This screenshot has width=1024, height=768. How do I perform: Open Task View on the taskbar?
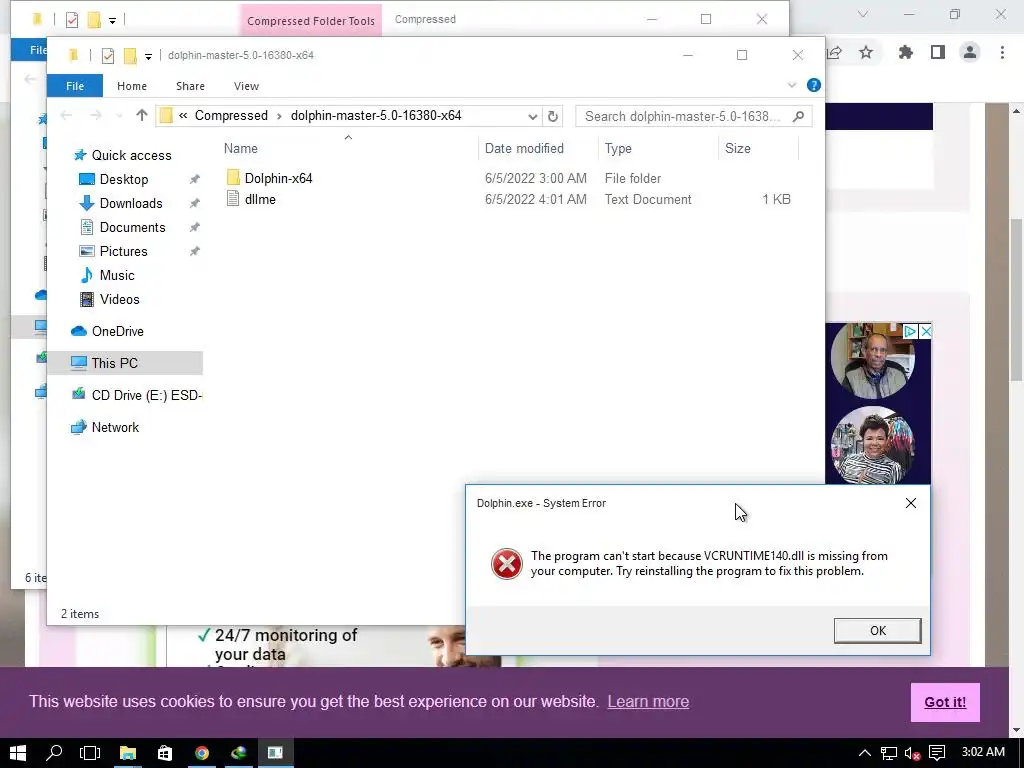click(89, 753)
